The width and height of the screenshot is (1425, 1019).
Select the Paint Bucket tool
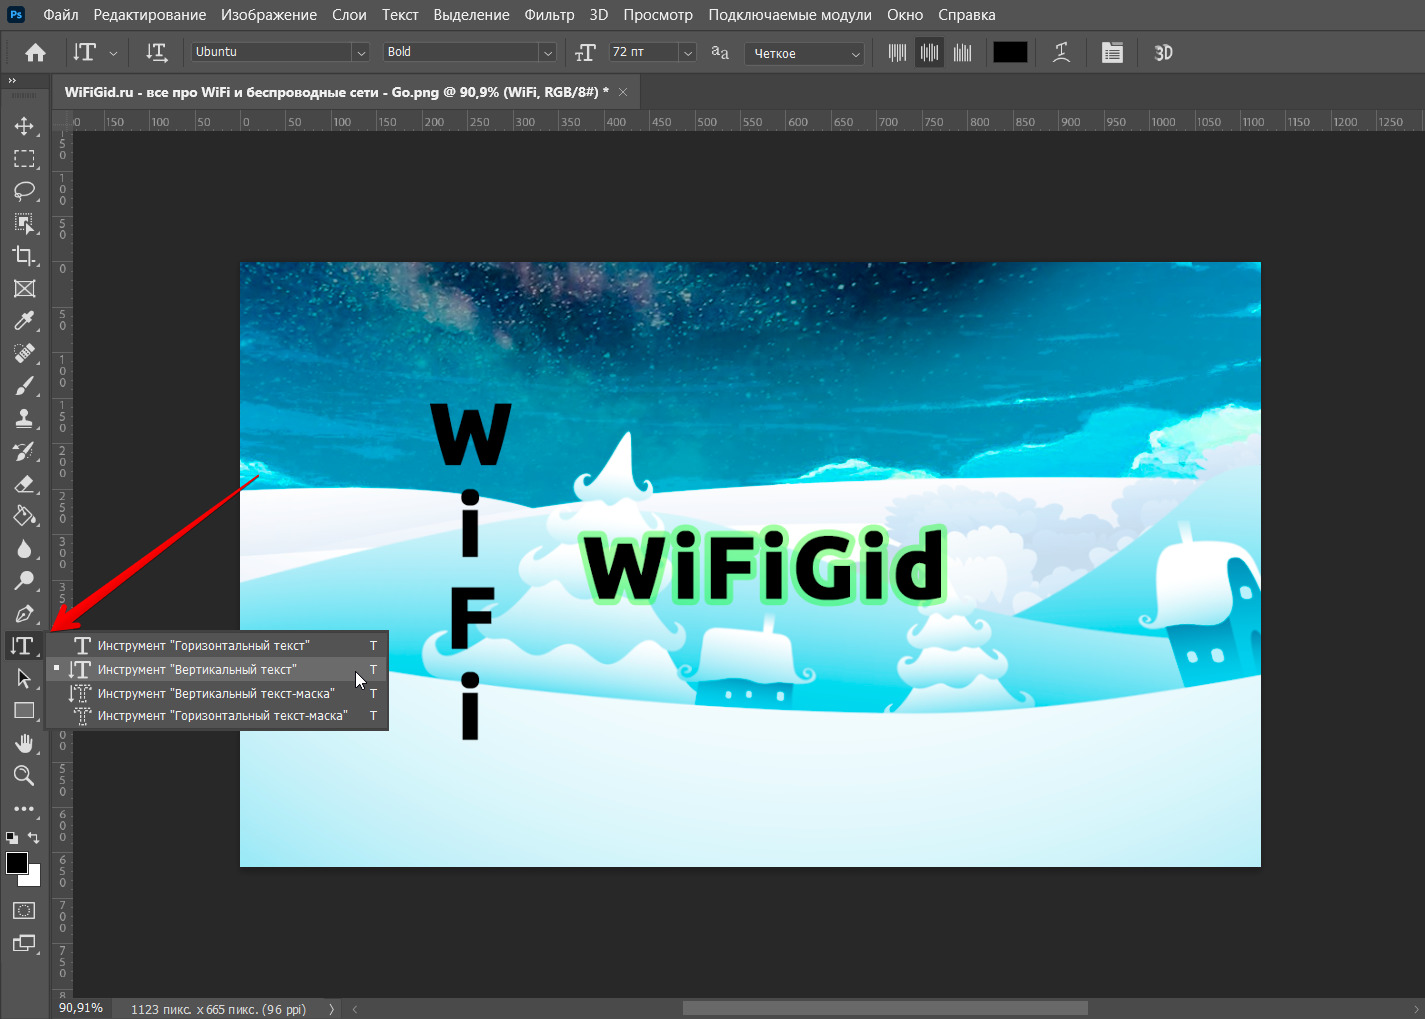[x=24, y=516]
